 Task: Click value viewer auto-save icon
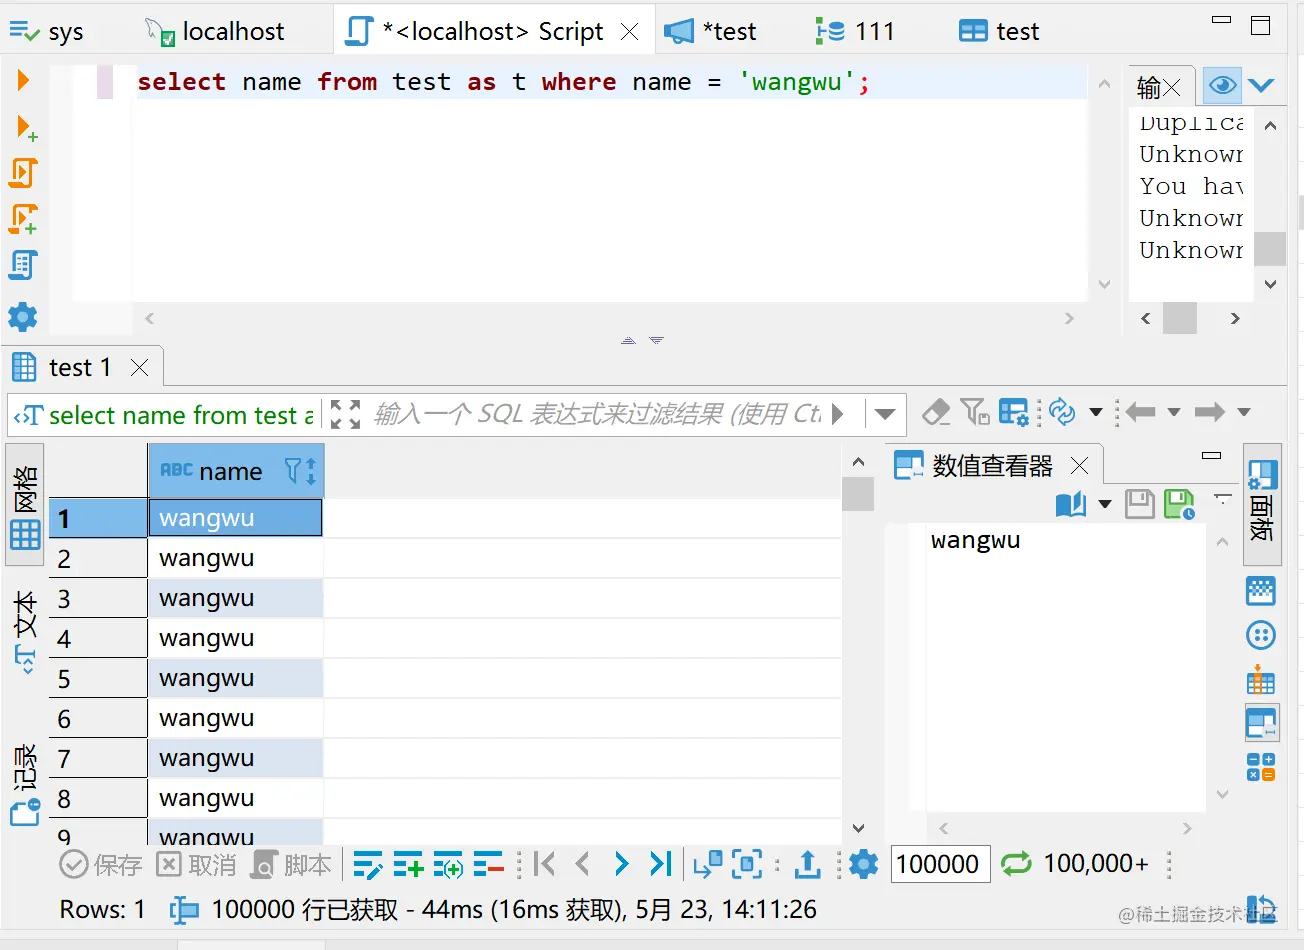[x=1180, y=504]
